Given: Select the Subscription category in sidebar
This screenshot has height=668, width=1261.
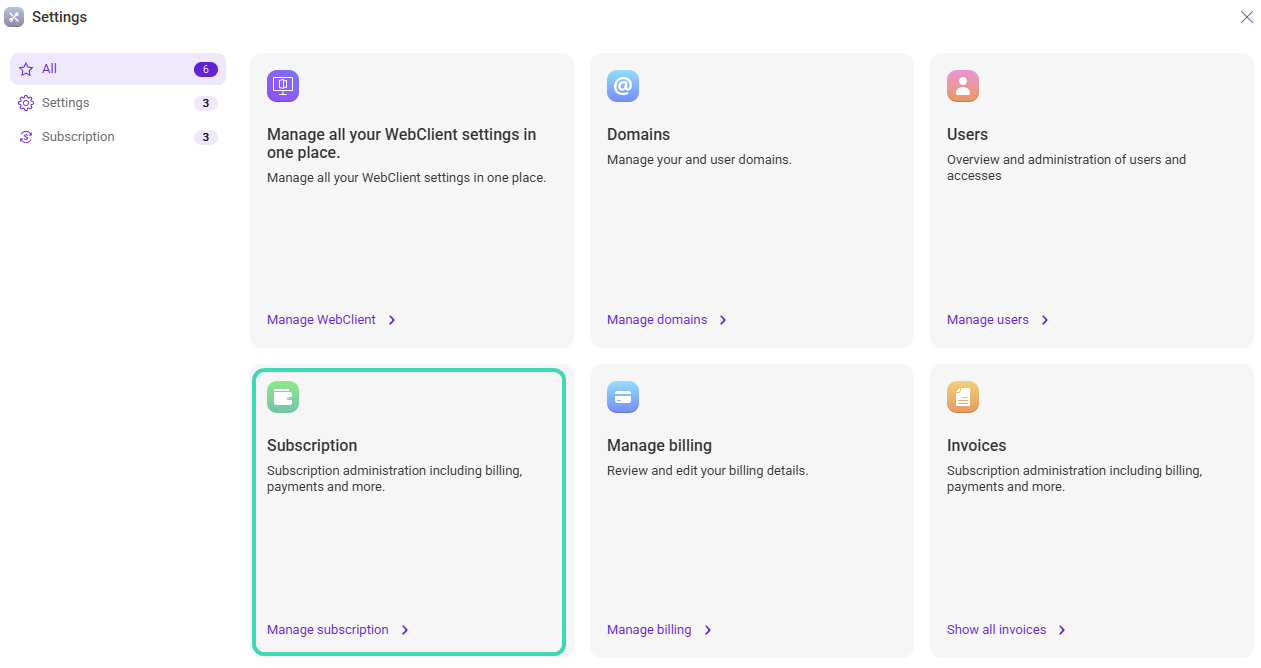Looking at the screenshot, I should point(77,136).
